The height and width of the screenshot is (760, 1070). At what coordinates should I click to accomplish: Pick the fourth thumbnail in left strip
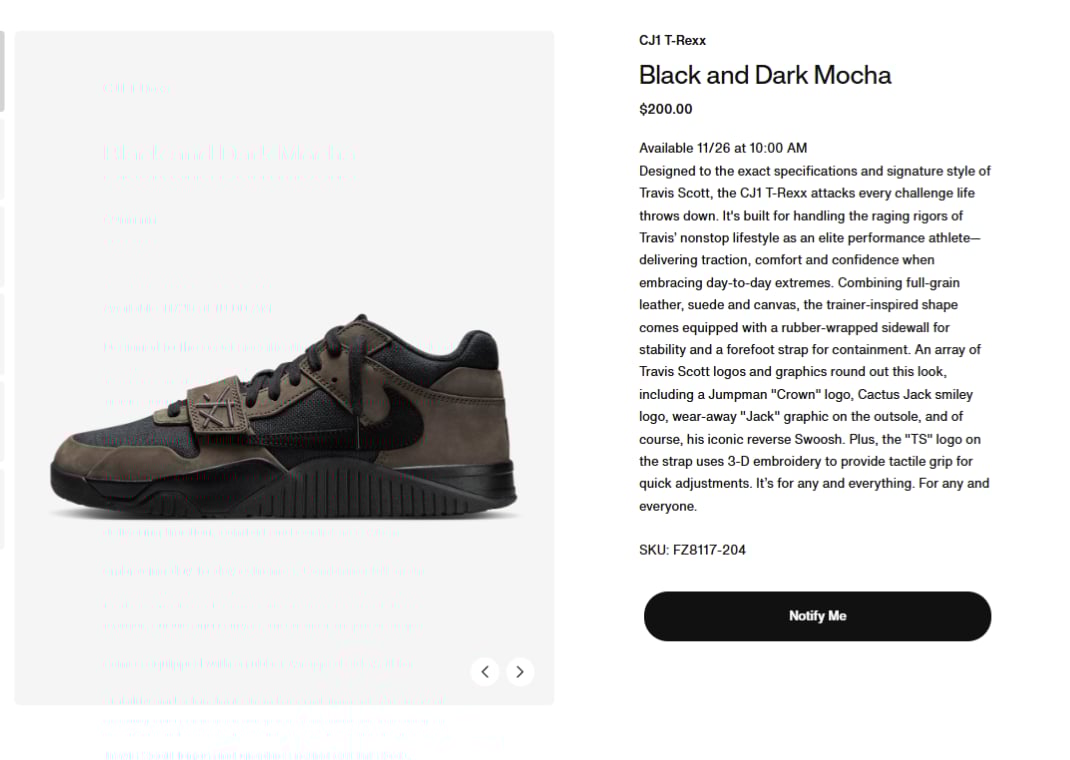click(x=2, y=334)
